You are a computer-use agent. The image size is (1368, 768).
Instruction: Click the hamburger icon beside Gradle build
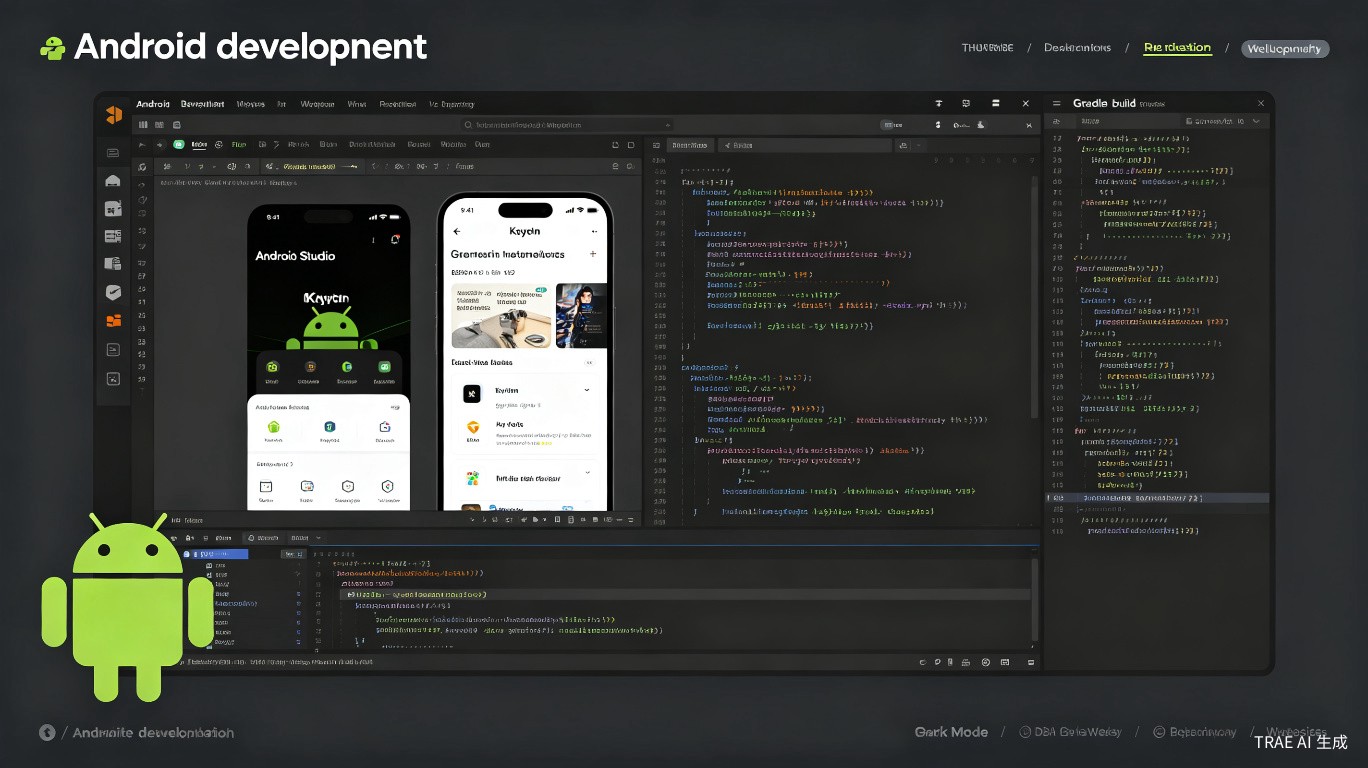(x=1056, y=104)
